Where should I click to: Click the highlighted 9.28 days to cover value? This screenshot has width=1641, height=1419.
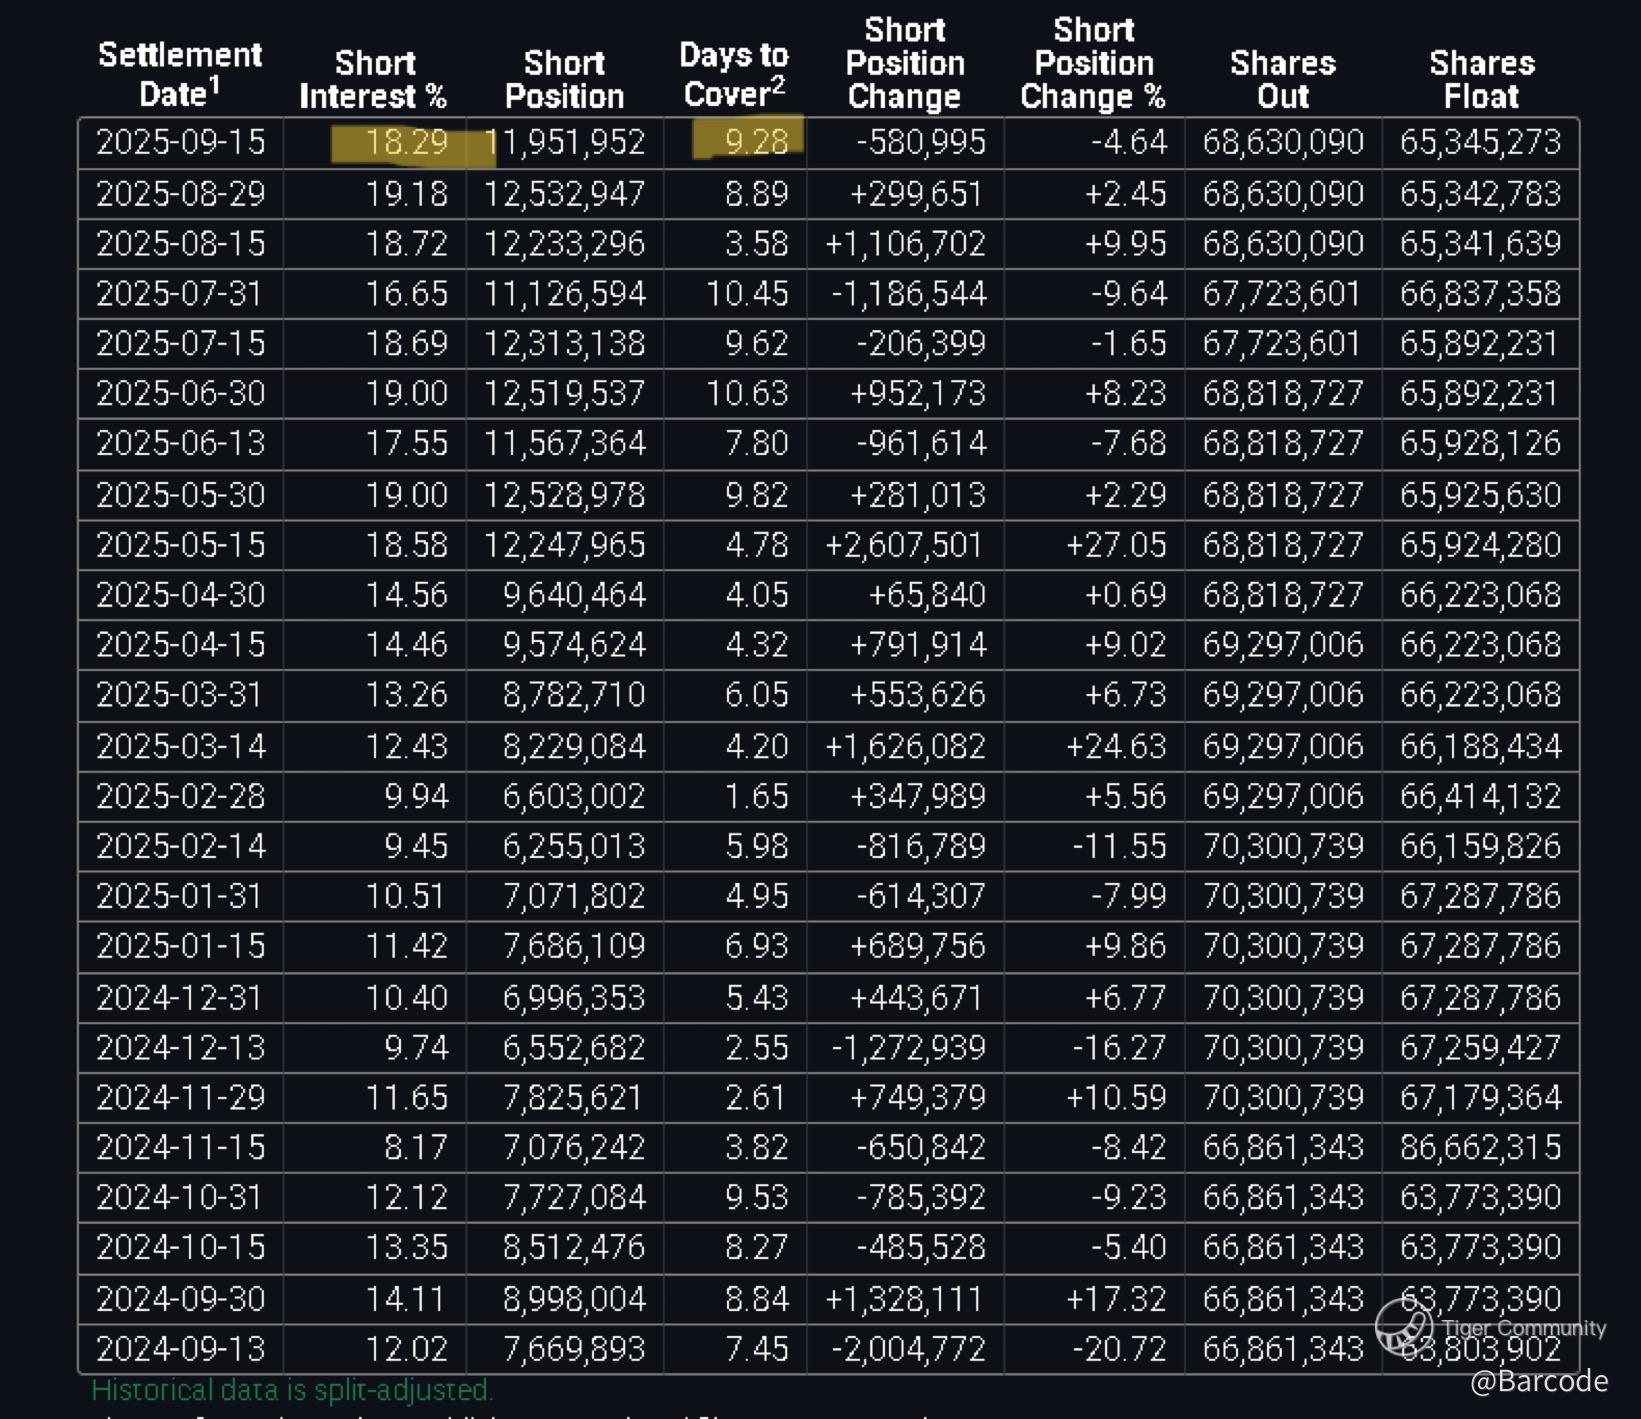coord(755,142)
